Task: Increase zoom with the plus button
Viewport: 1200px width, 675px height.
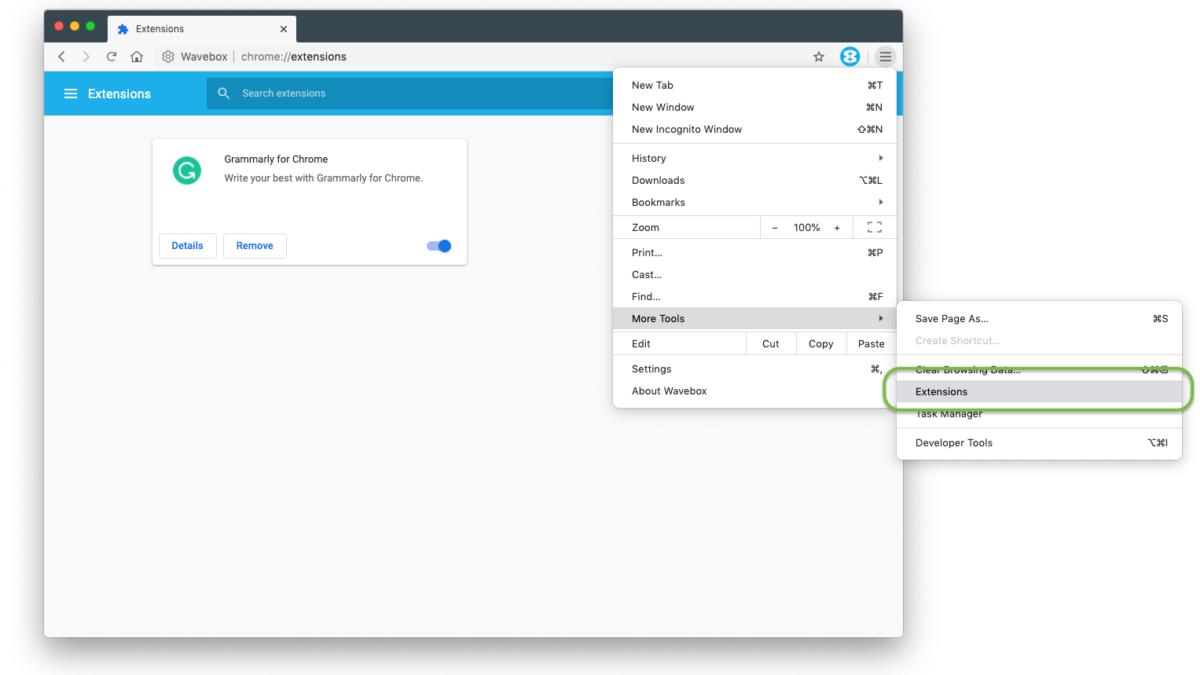Action: coord(837,228)
